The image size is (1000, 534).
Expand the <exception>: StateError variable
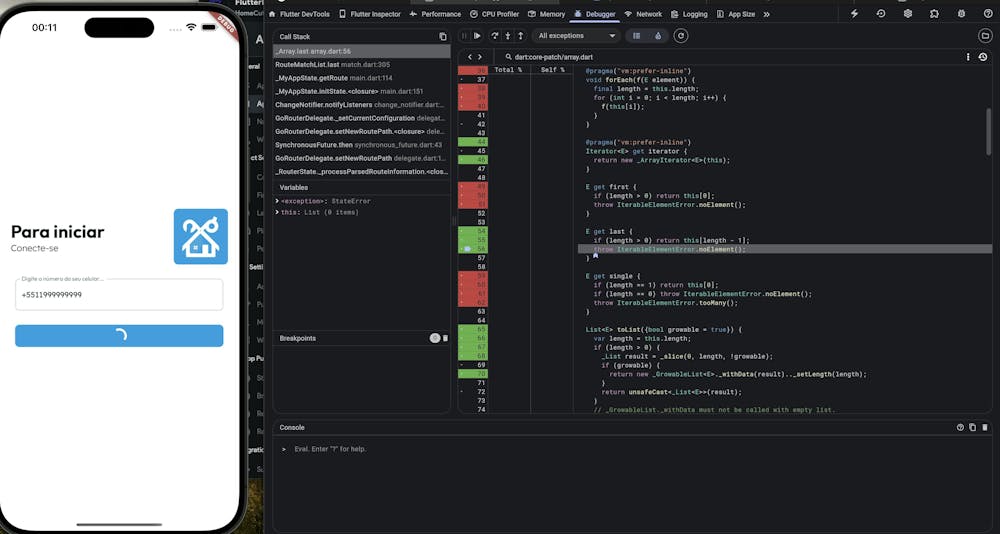[277, 201]
